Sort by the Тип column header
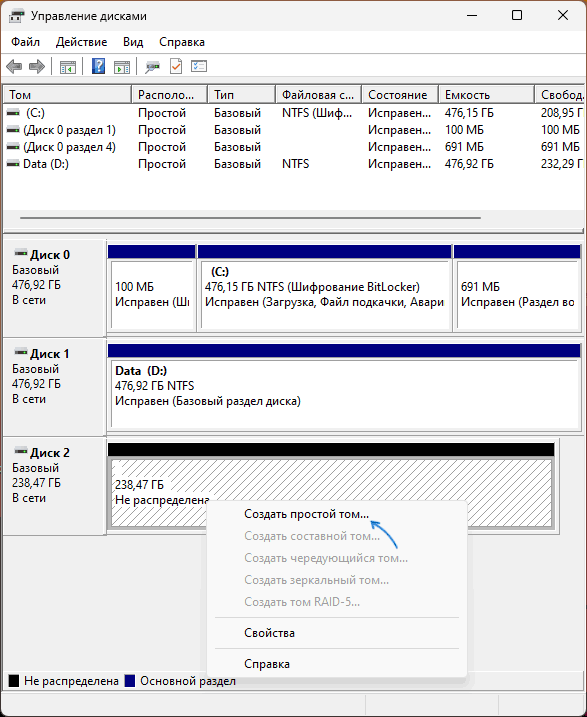Screen dimensions: 587x717 (x=241, y=95)
